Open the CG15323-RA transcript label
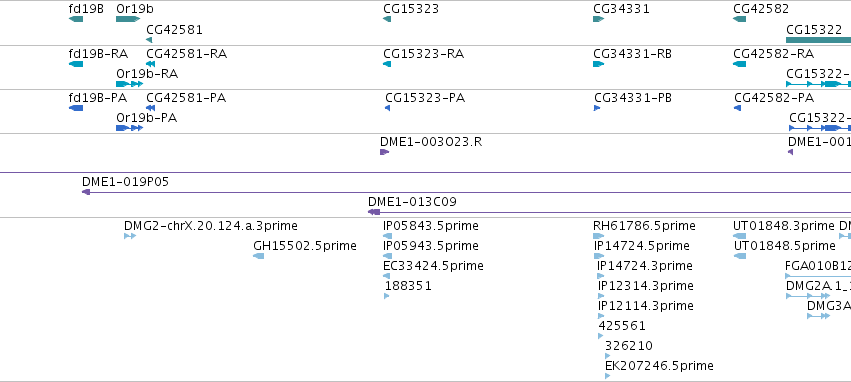 pos(423,54)
